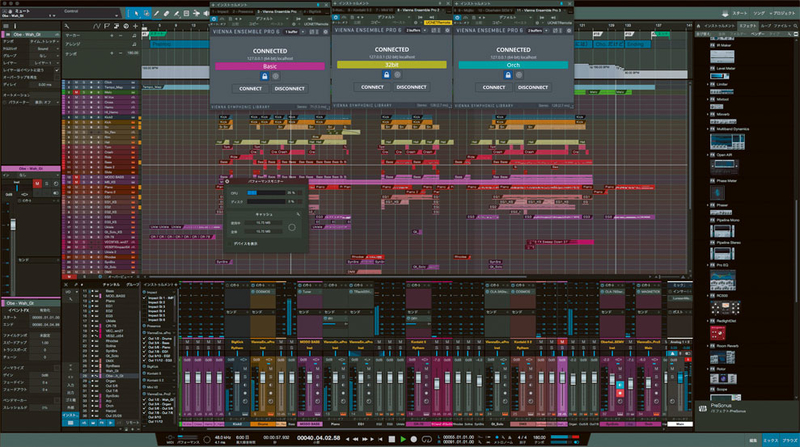The width and height of the screenshot is (800, 447).
Task: Click Multiband Dynamics thumbnail in browser
Action: (x=728, y=142)
